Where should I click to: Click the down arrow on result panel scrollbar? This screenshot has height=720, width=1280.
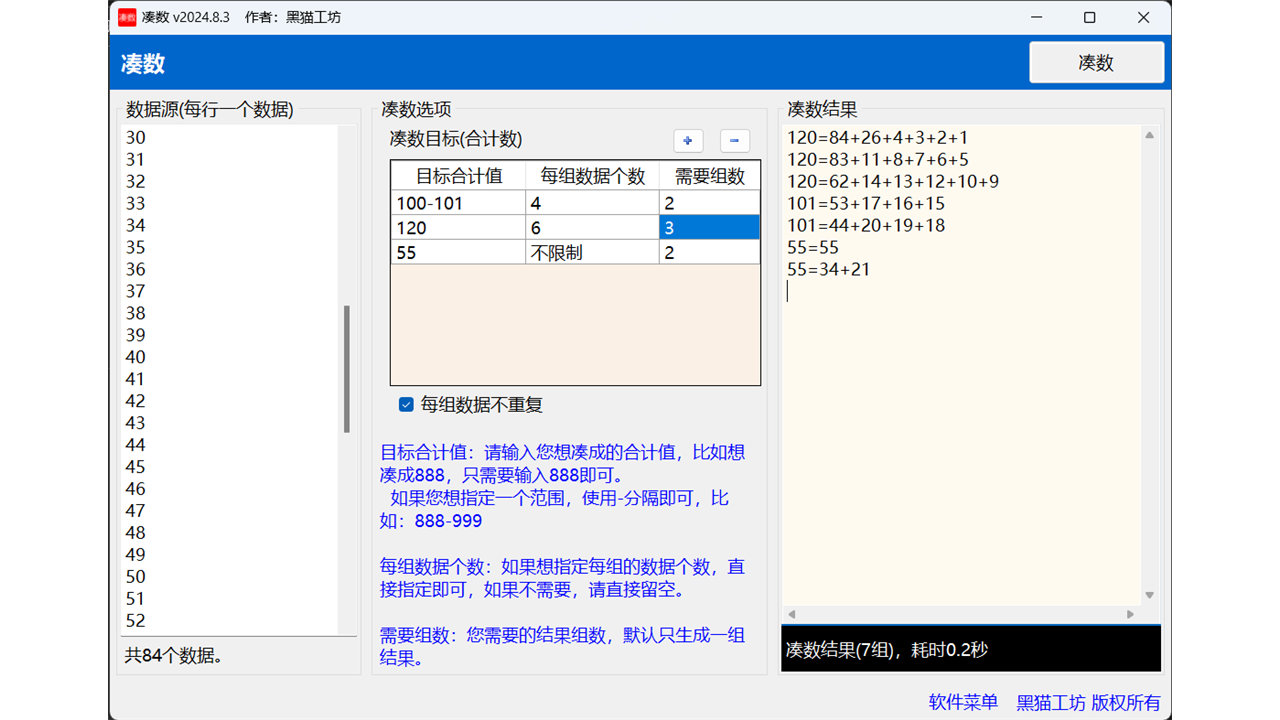point(1150,593)
